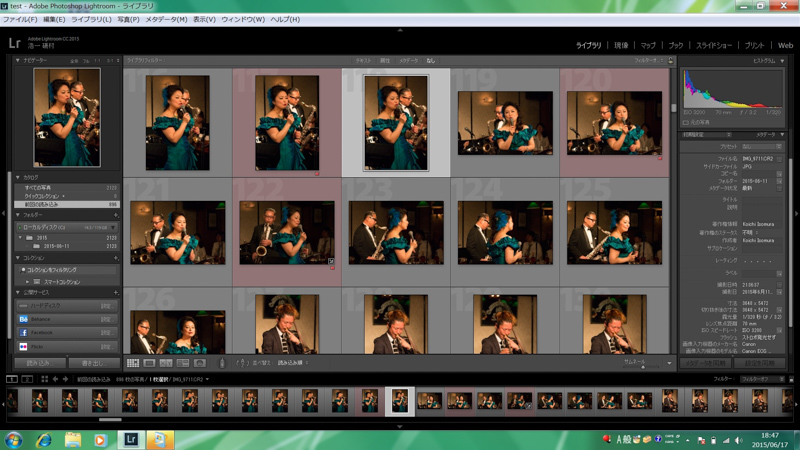
Task: Toggle filmstrip filter switch at right end
Action: (x=791, y=379)
